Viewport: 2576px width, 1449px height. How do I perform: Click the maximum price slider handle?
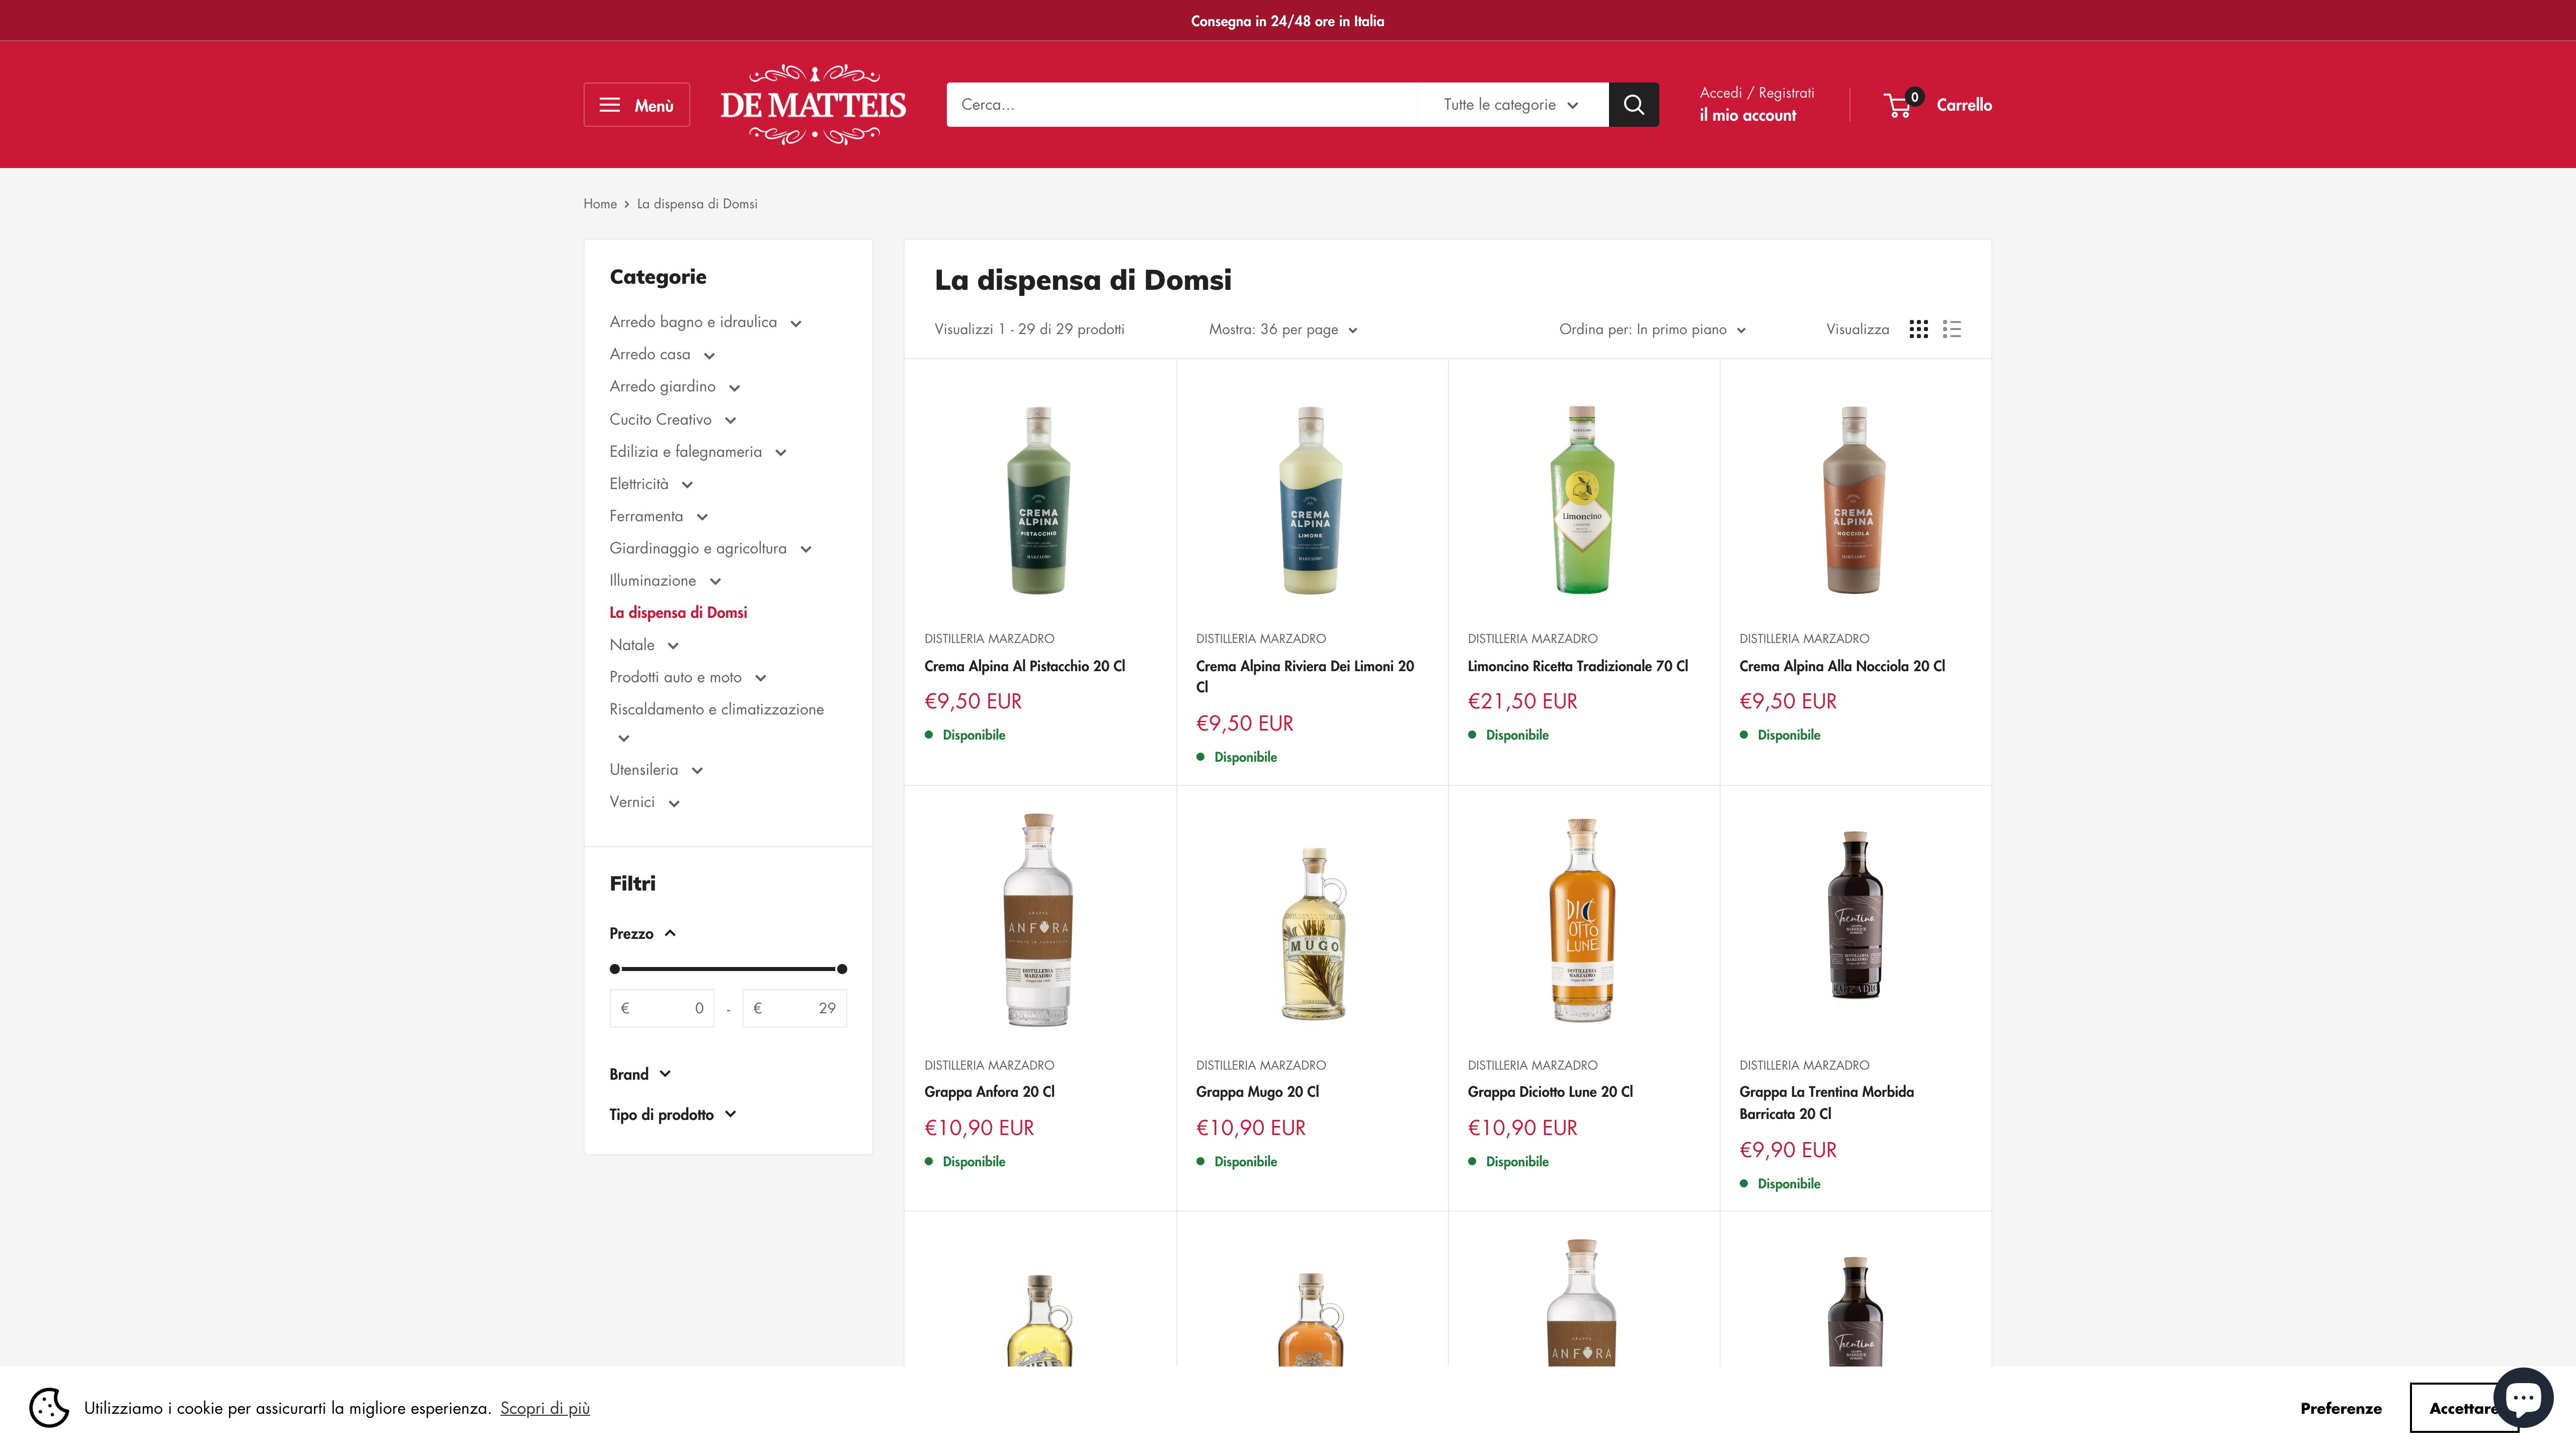coord(842,969)
